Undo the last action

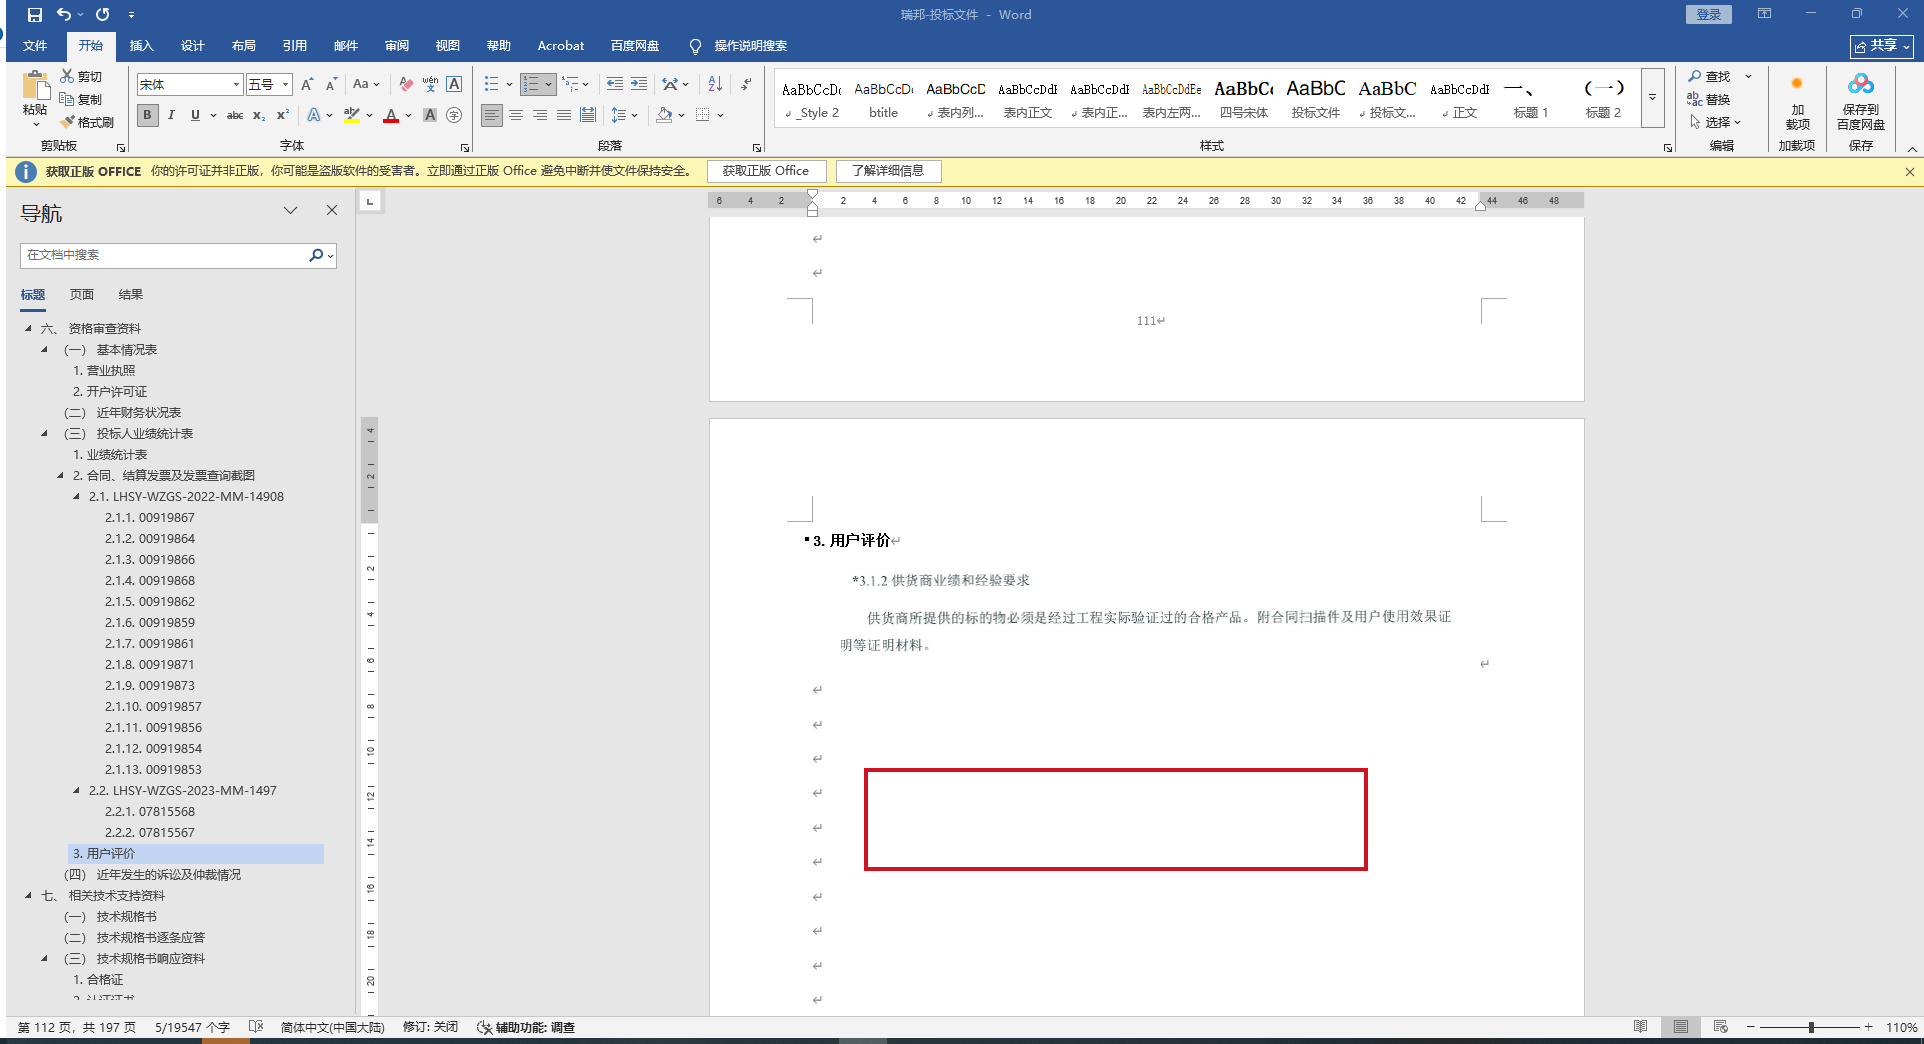click(64, 15)
